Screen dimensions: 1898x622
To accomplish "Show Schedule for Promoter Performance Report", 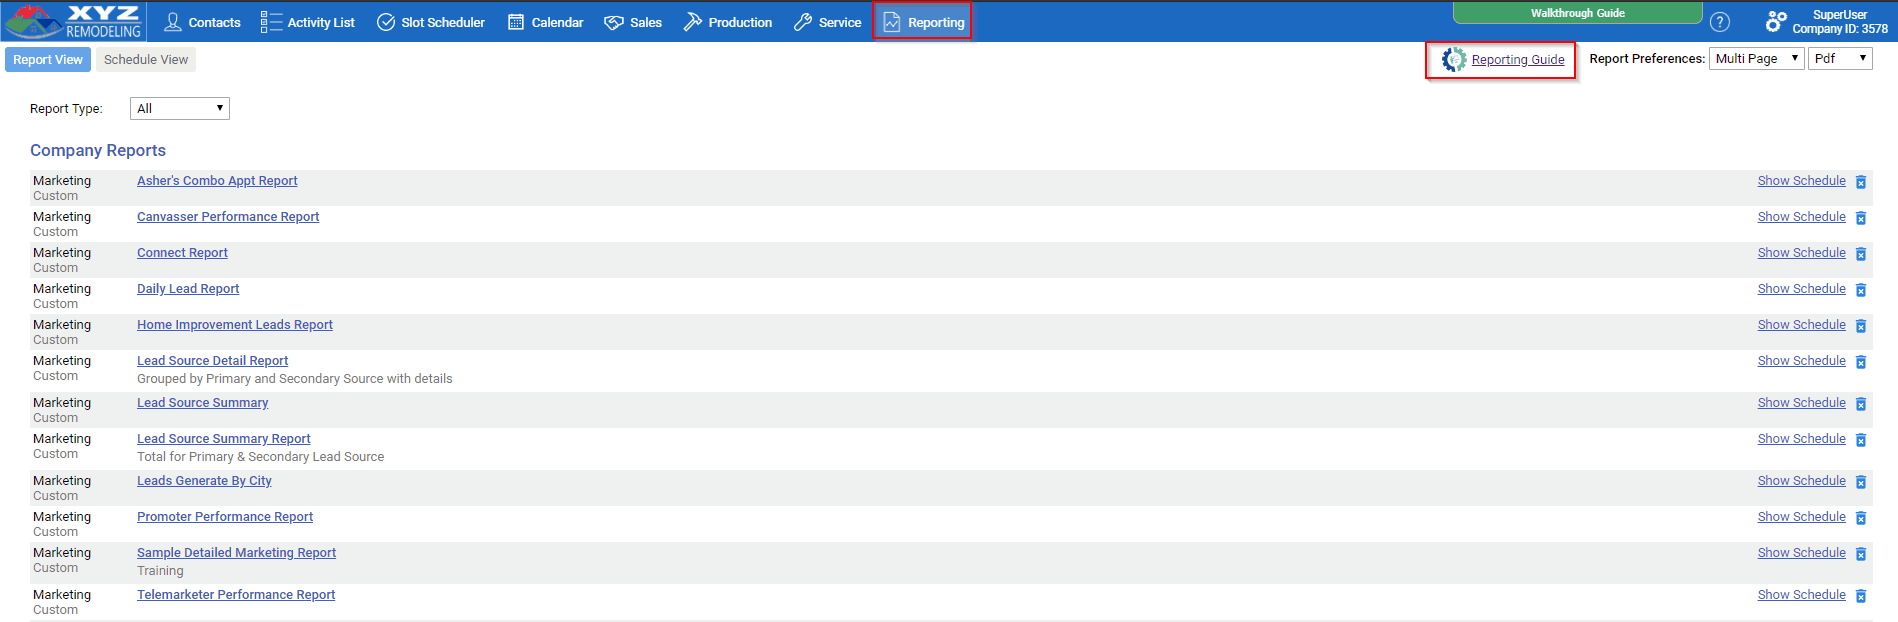I will pos(1802,517).
